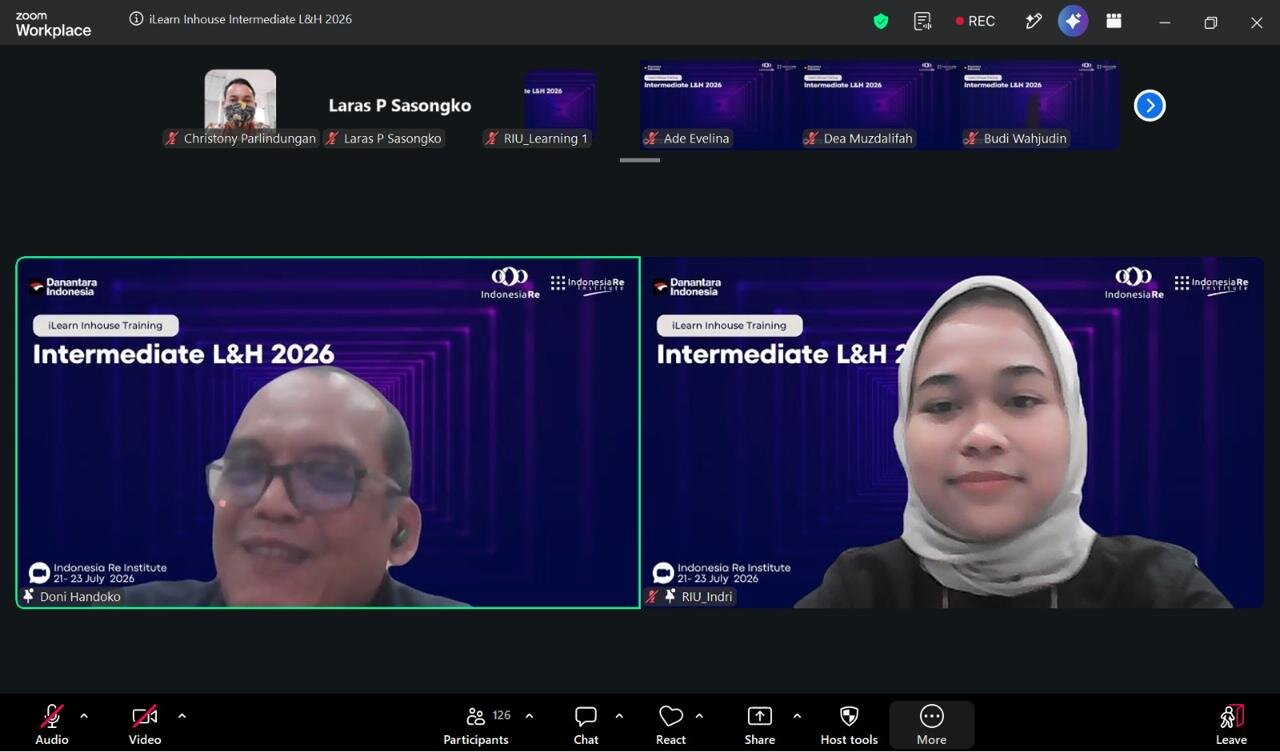This screenshot has width=1280, height=752.
Task: Select Budi Wahjudin's video thumbnail
Action: 1039,105
